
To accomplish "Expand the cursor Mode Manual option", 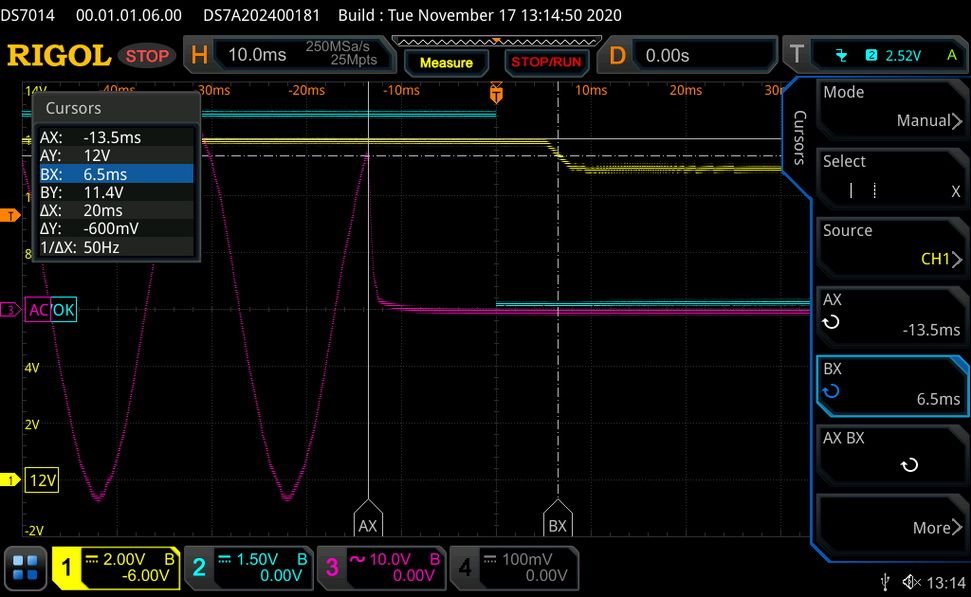I will pos(892,107).
